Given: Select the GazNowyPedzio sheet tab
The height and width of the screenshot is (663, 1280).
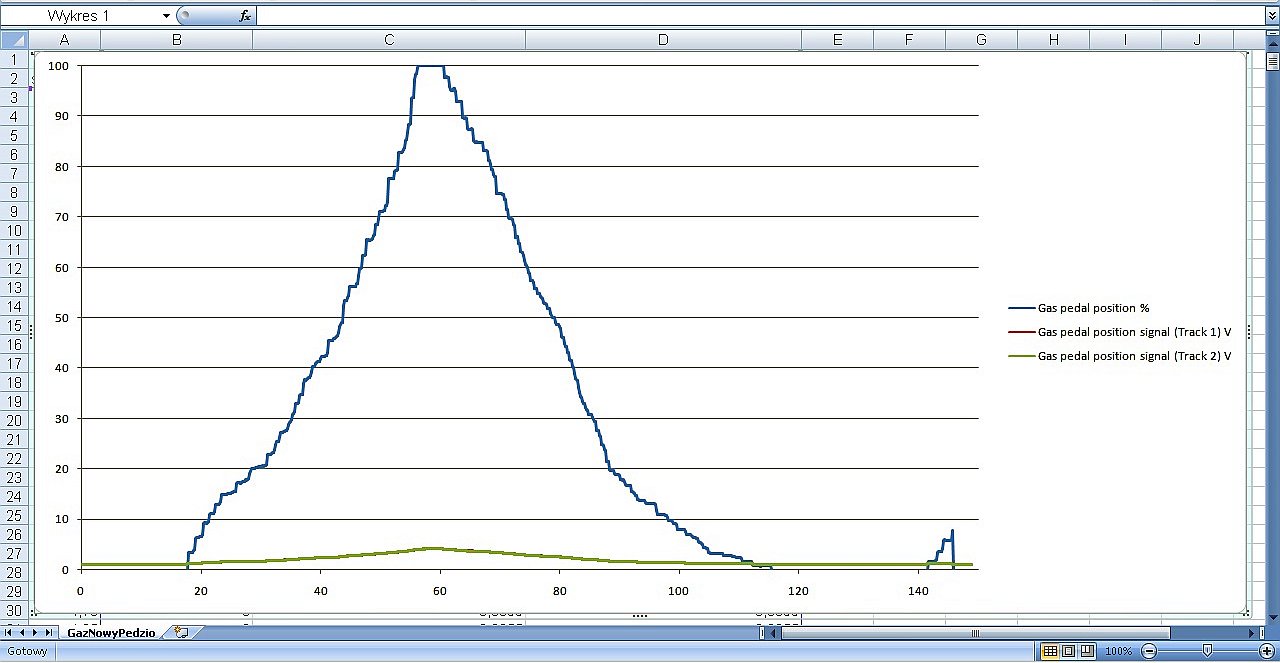Looking at the screenshot, I should click(x=111, y=633).
